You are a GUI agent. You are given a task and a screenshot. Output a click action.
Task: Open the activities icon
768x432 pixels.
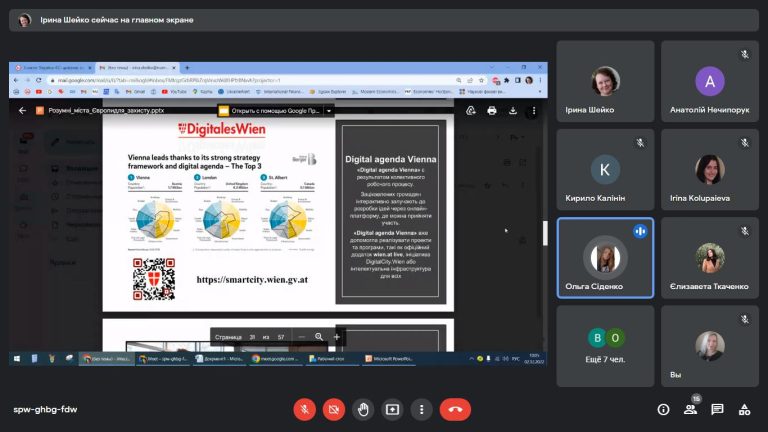coord(744,409)
